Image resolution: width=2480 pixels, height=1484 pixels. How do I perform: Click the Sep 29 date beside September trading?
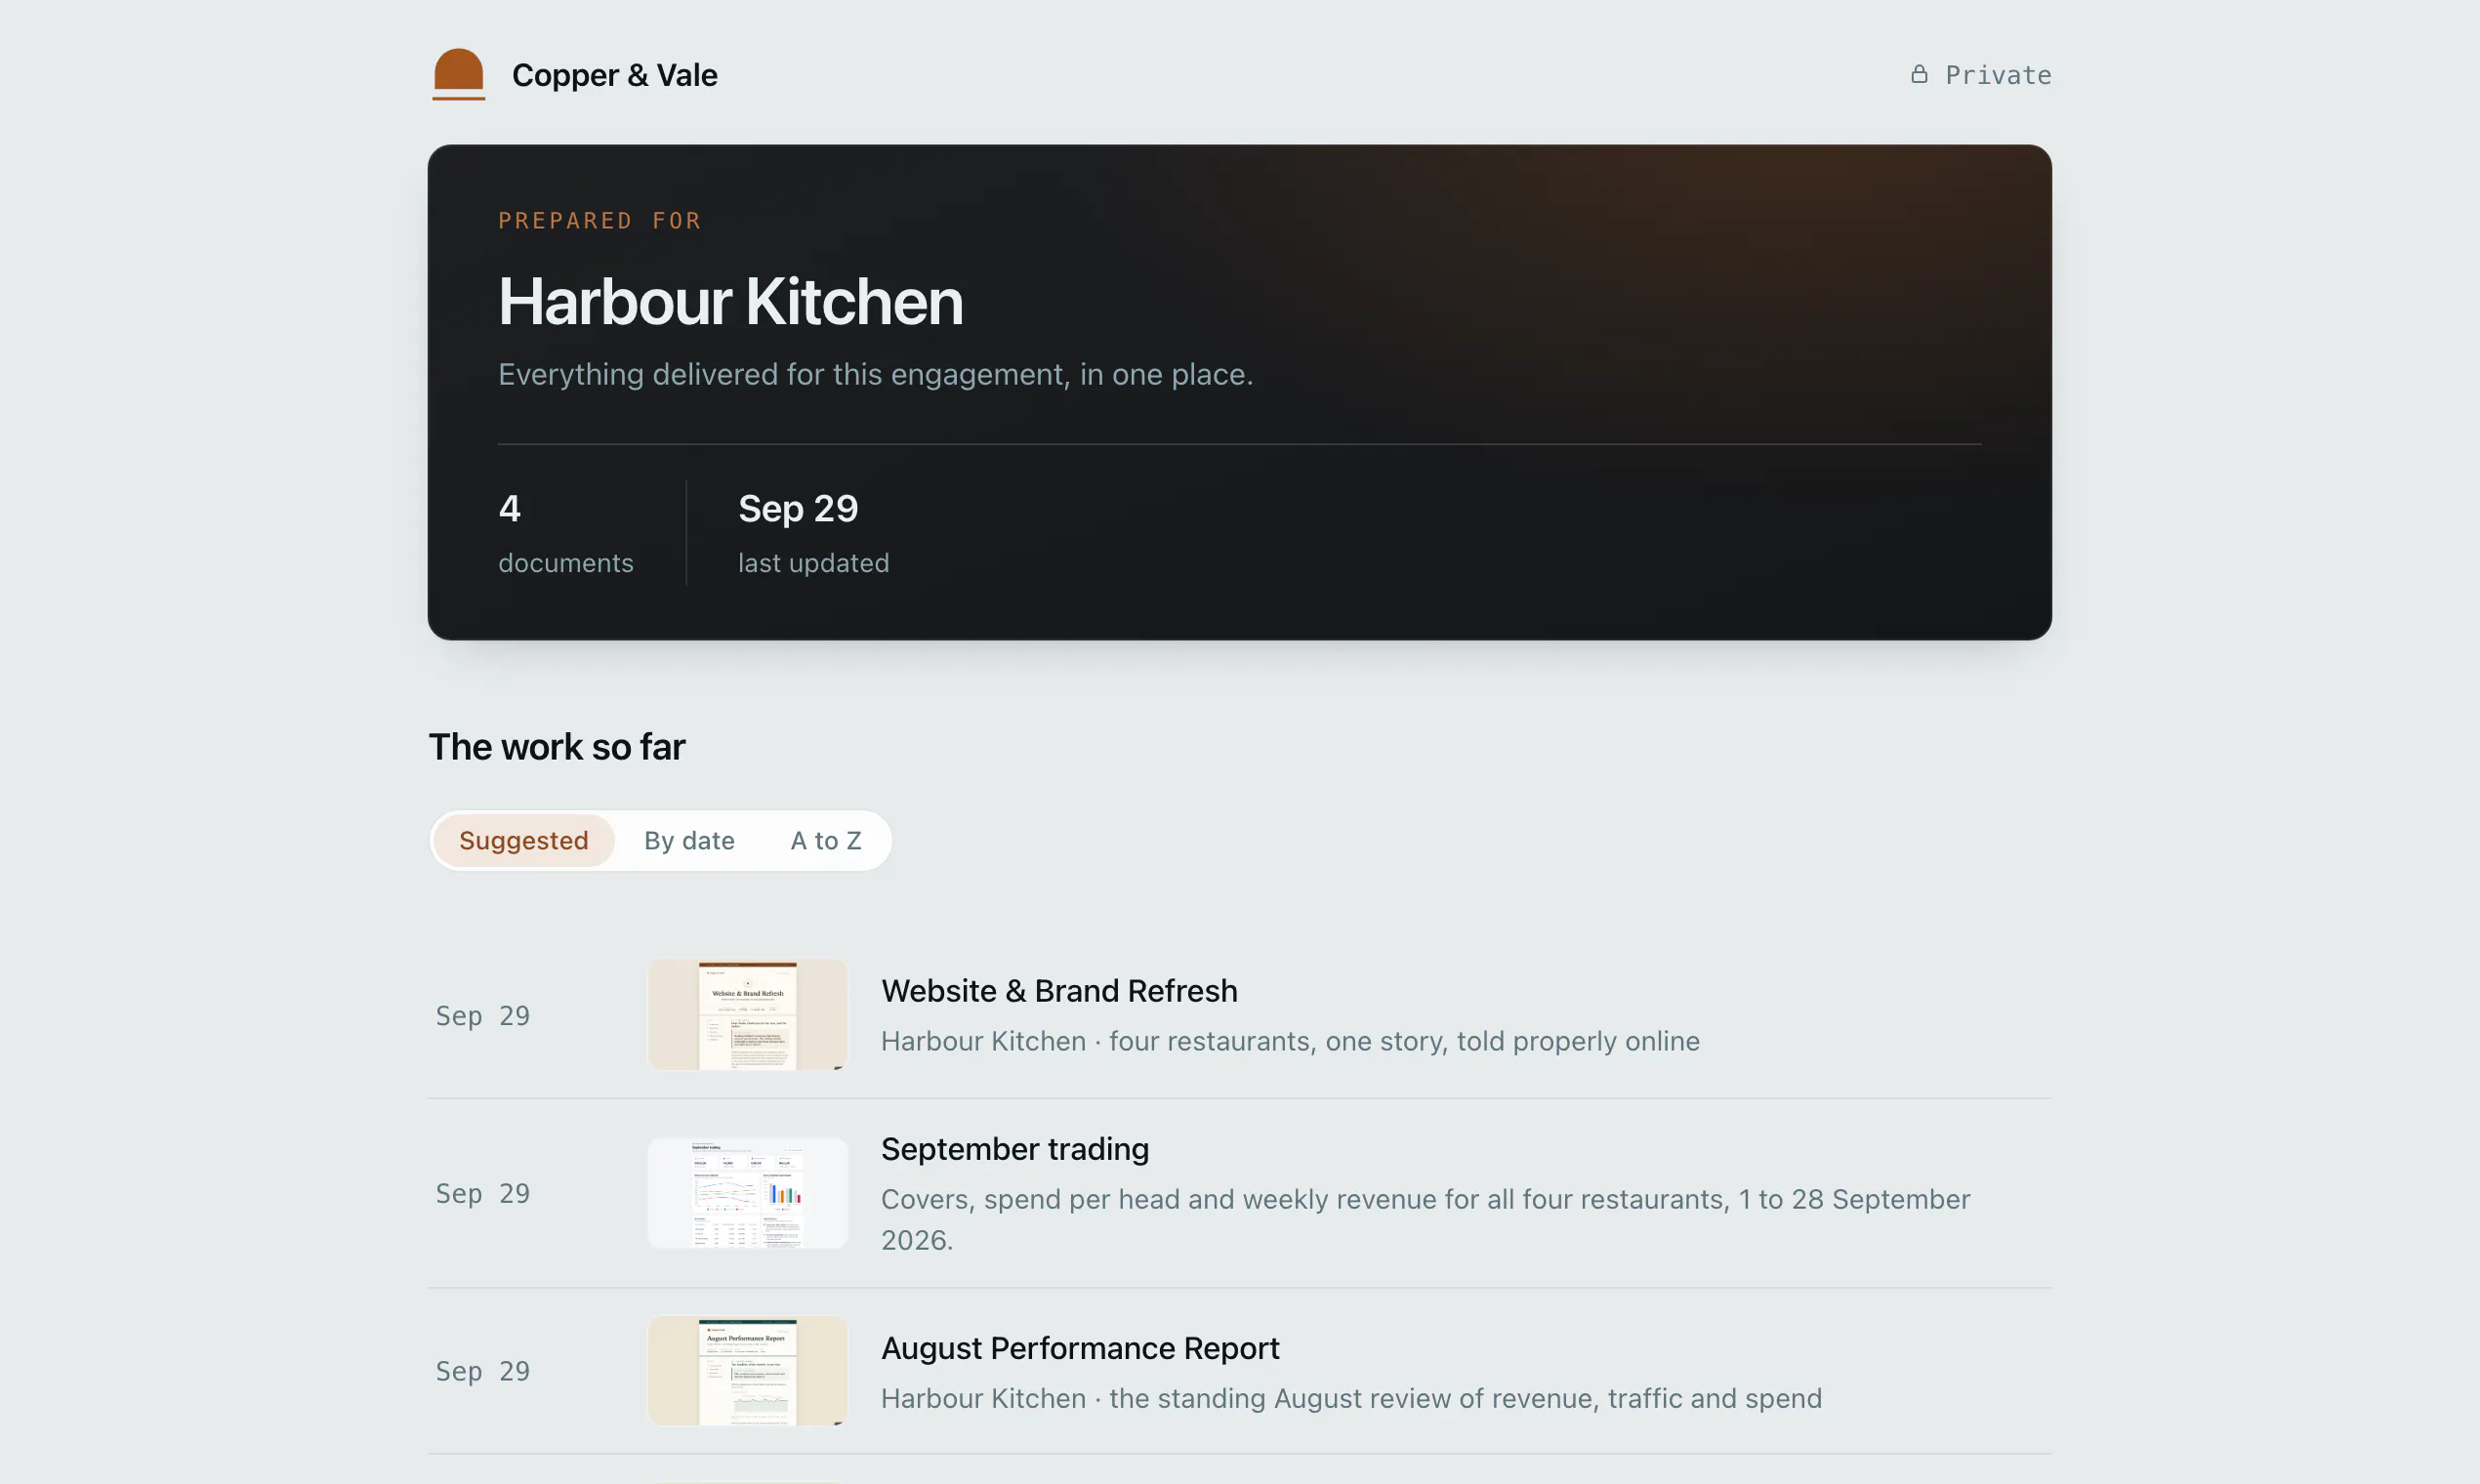coord(482,1193)
